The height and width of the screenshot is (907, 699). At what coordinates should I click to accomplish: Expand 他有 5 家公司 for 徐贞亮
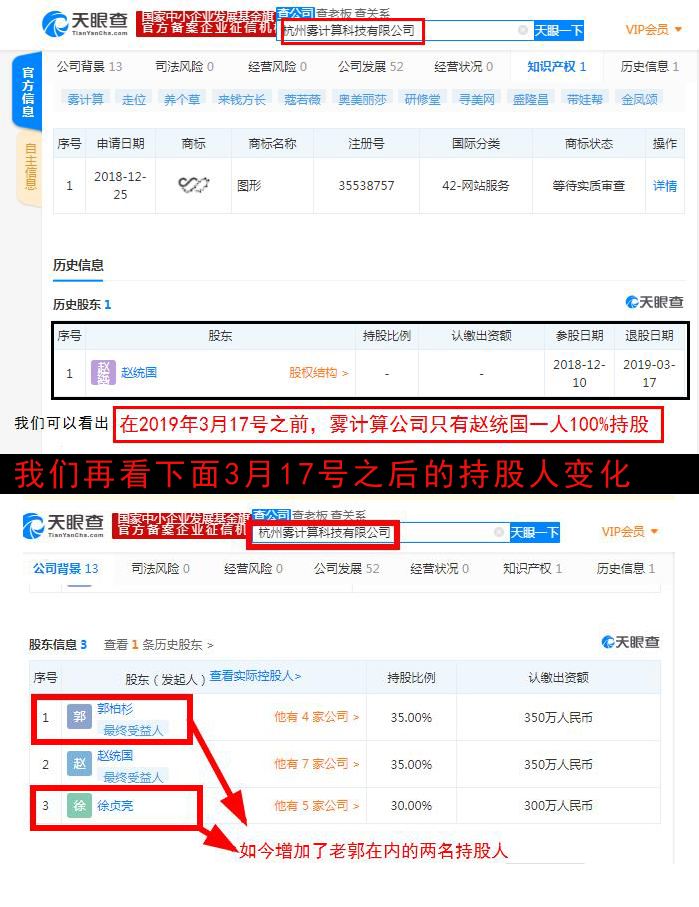[x=317, y=805]
